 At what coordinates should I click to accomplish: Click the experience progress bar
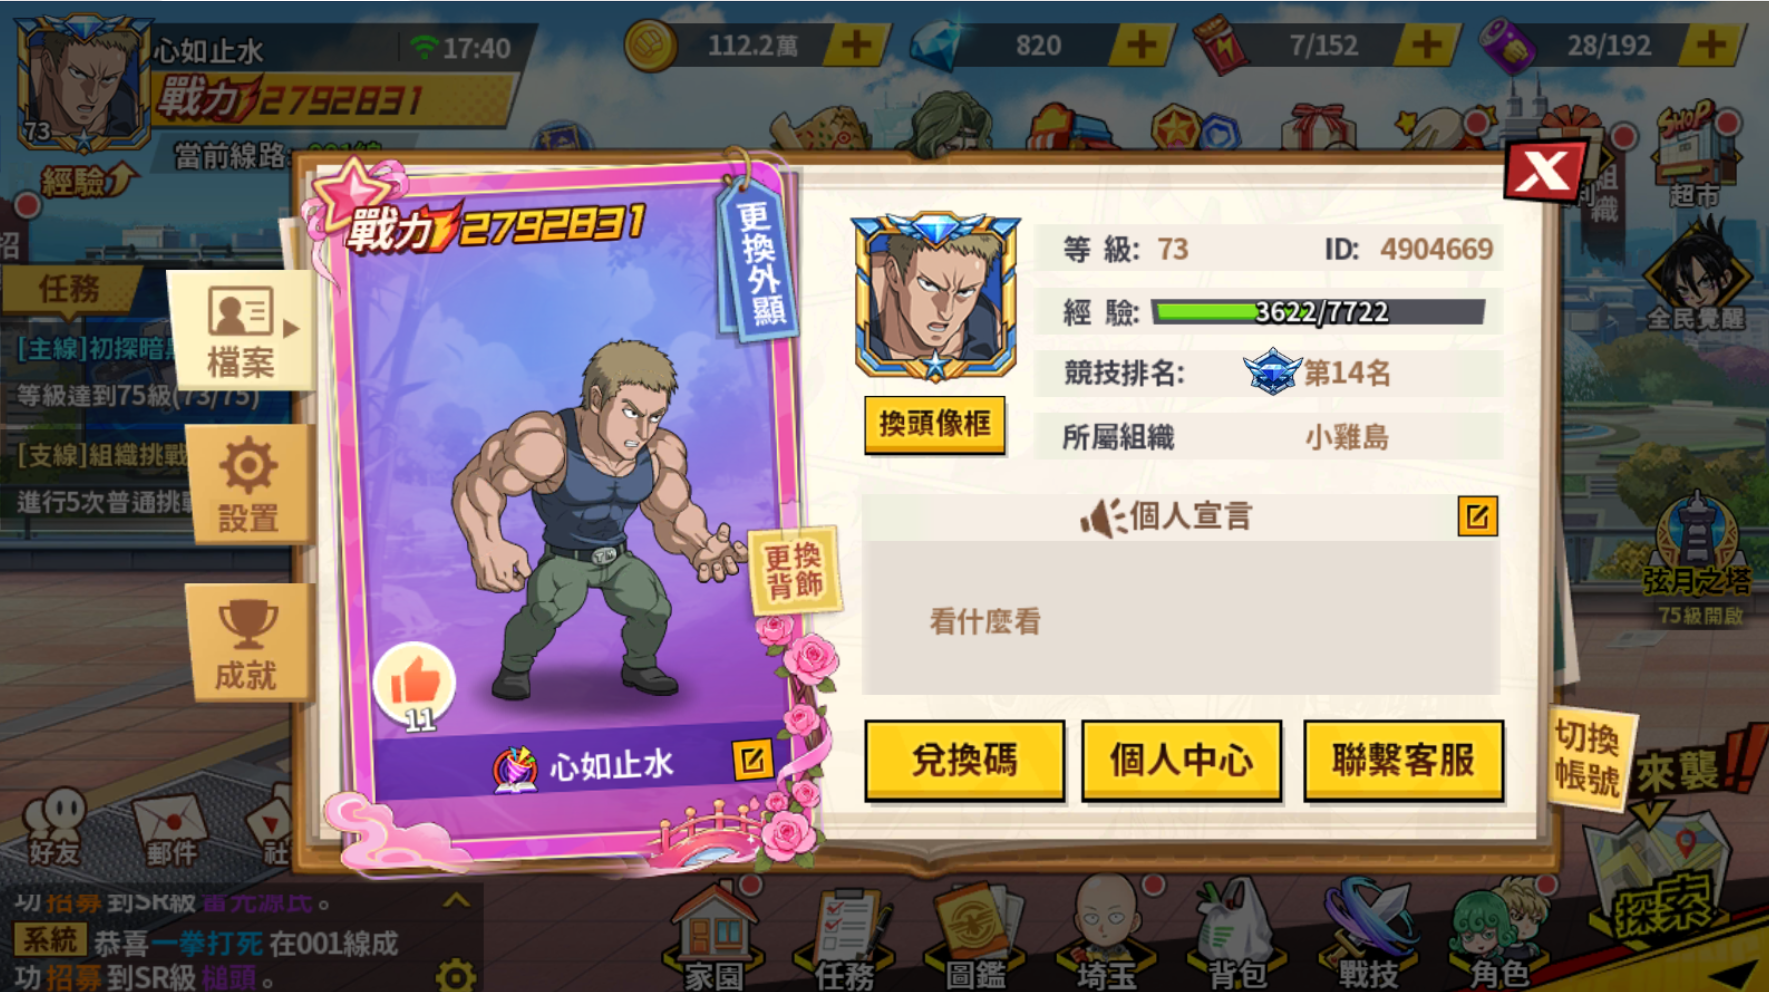[x=1318, y=312]
